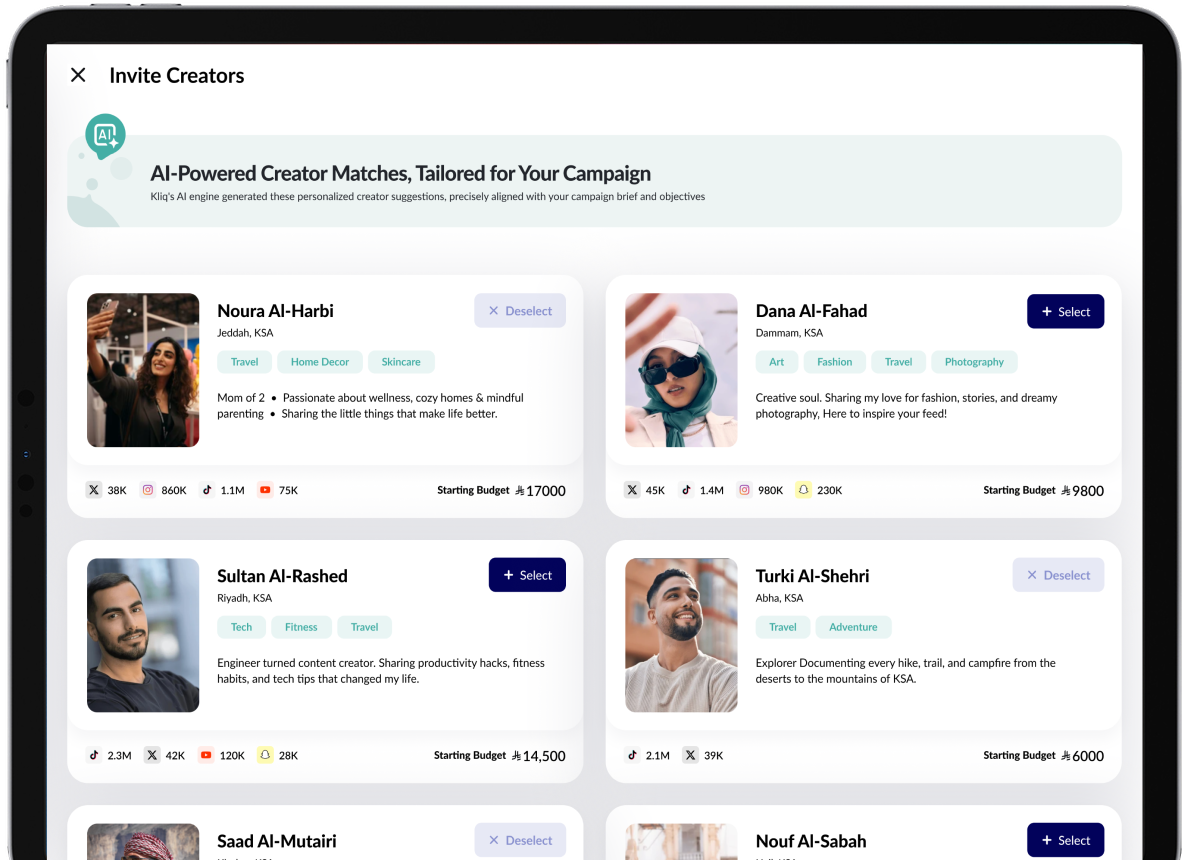The image size is (1182, 860).
Task: Open Dana Al-Fahad's profile photo
Action: 681,370
